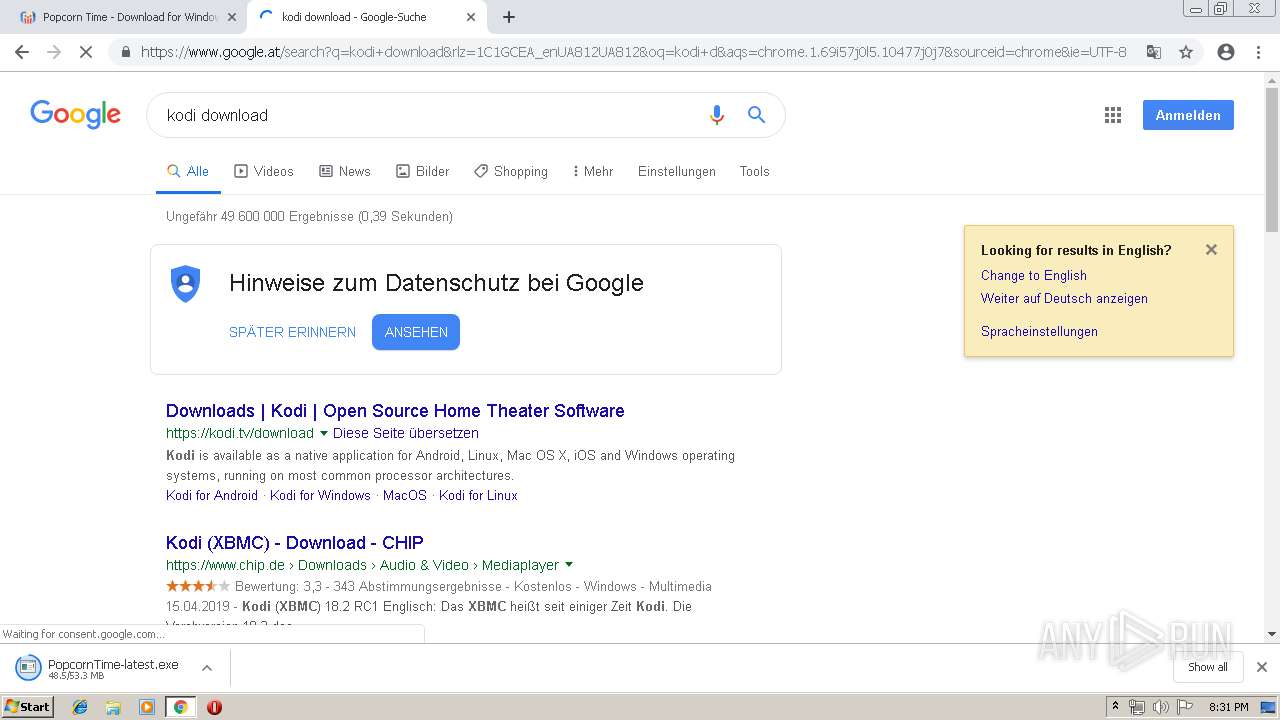
Task: Click the Show all downloads button
Action: (x=1208, y=667)
